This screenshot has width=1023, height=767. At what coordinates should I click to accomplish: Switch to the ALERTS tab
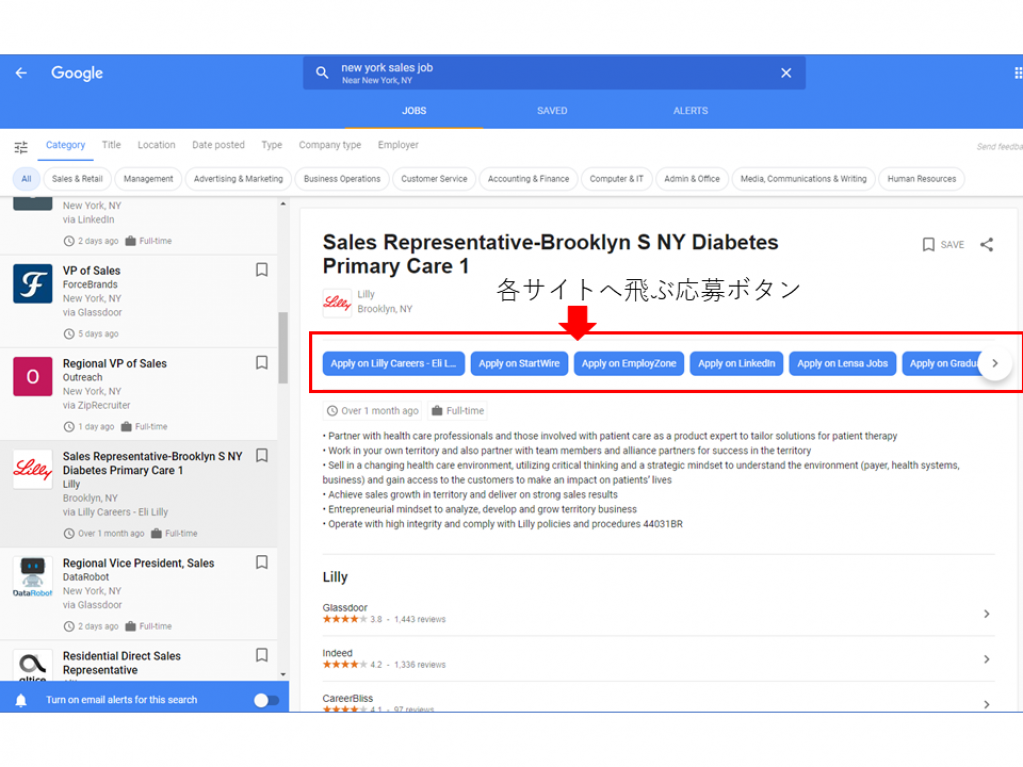pyautogui.click(x=690, y=111)
